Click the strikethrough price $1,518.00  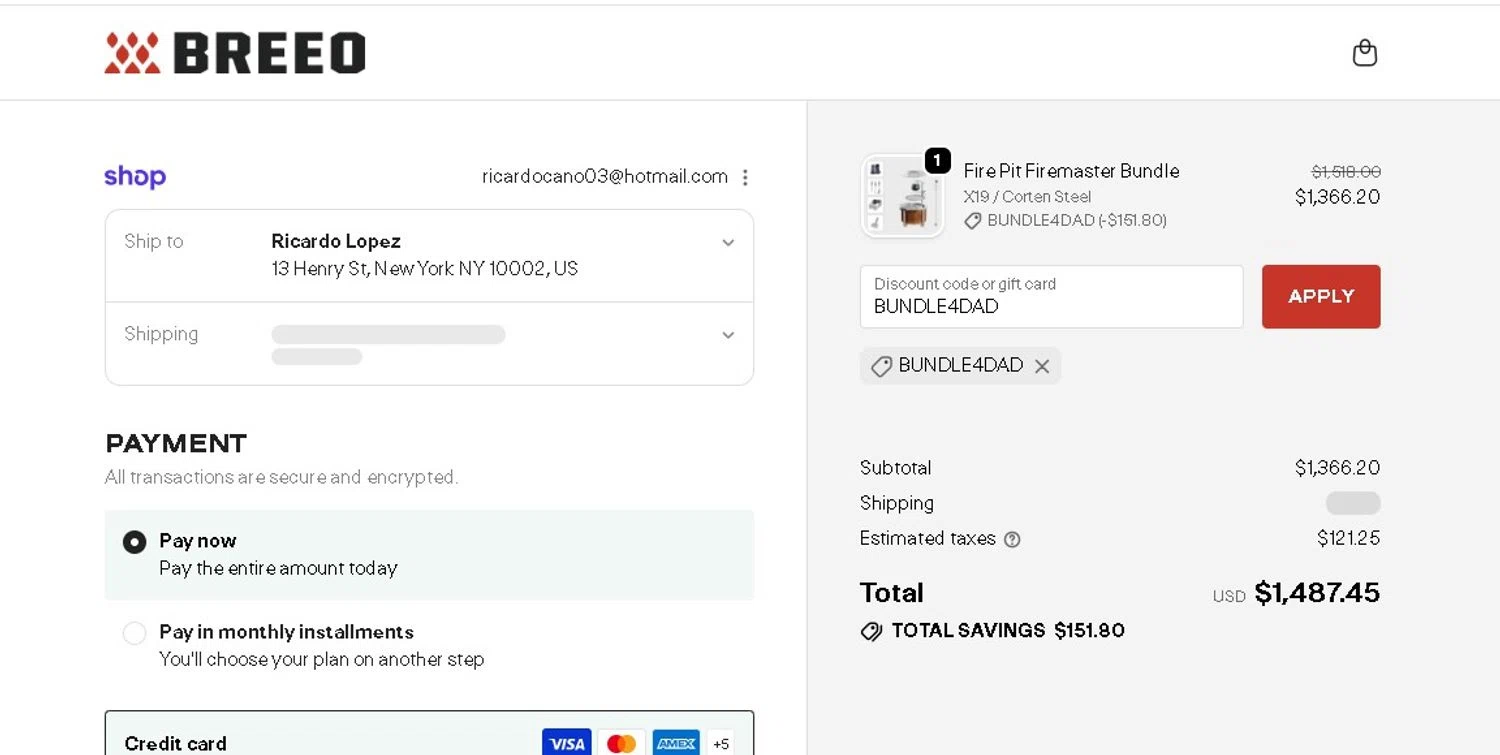(1346, 172)
